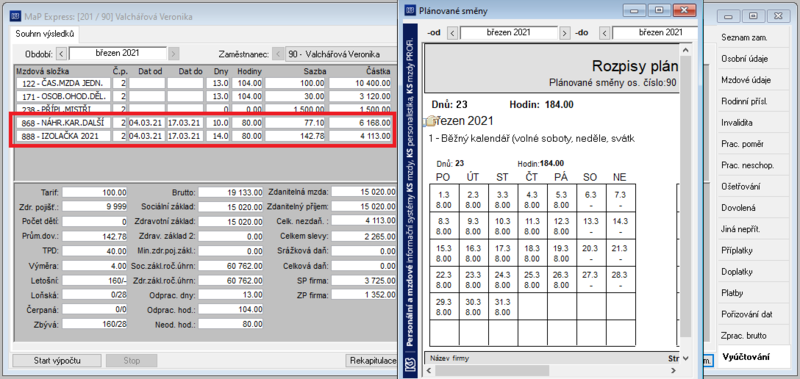800x379 pixels.
Task: Click the next month arrow after -od field
Action: click(564, 33)
